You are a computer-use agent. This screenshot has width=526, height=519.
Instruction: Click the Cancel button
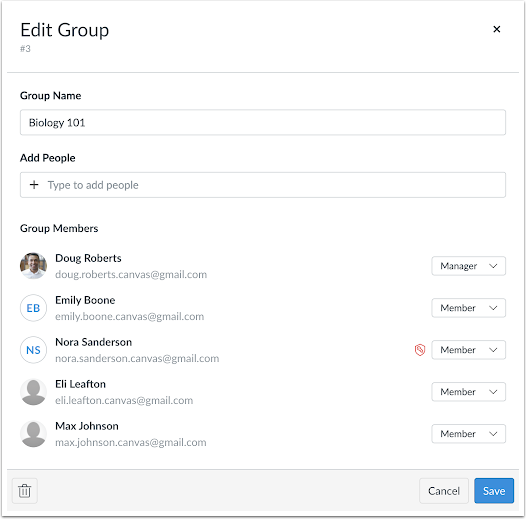coord(444,491)
